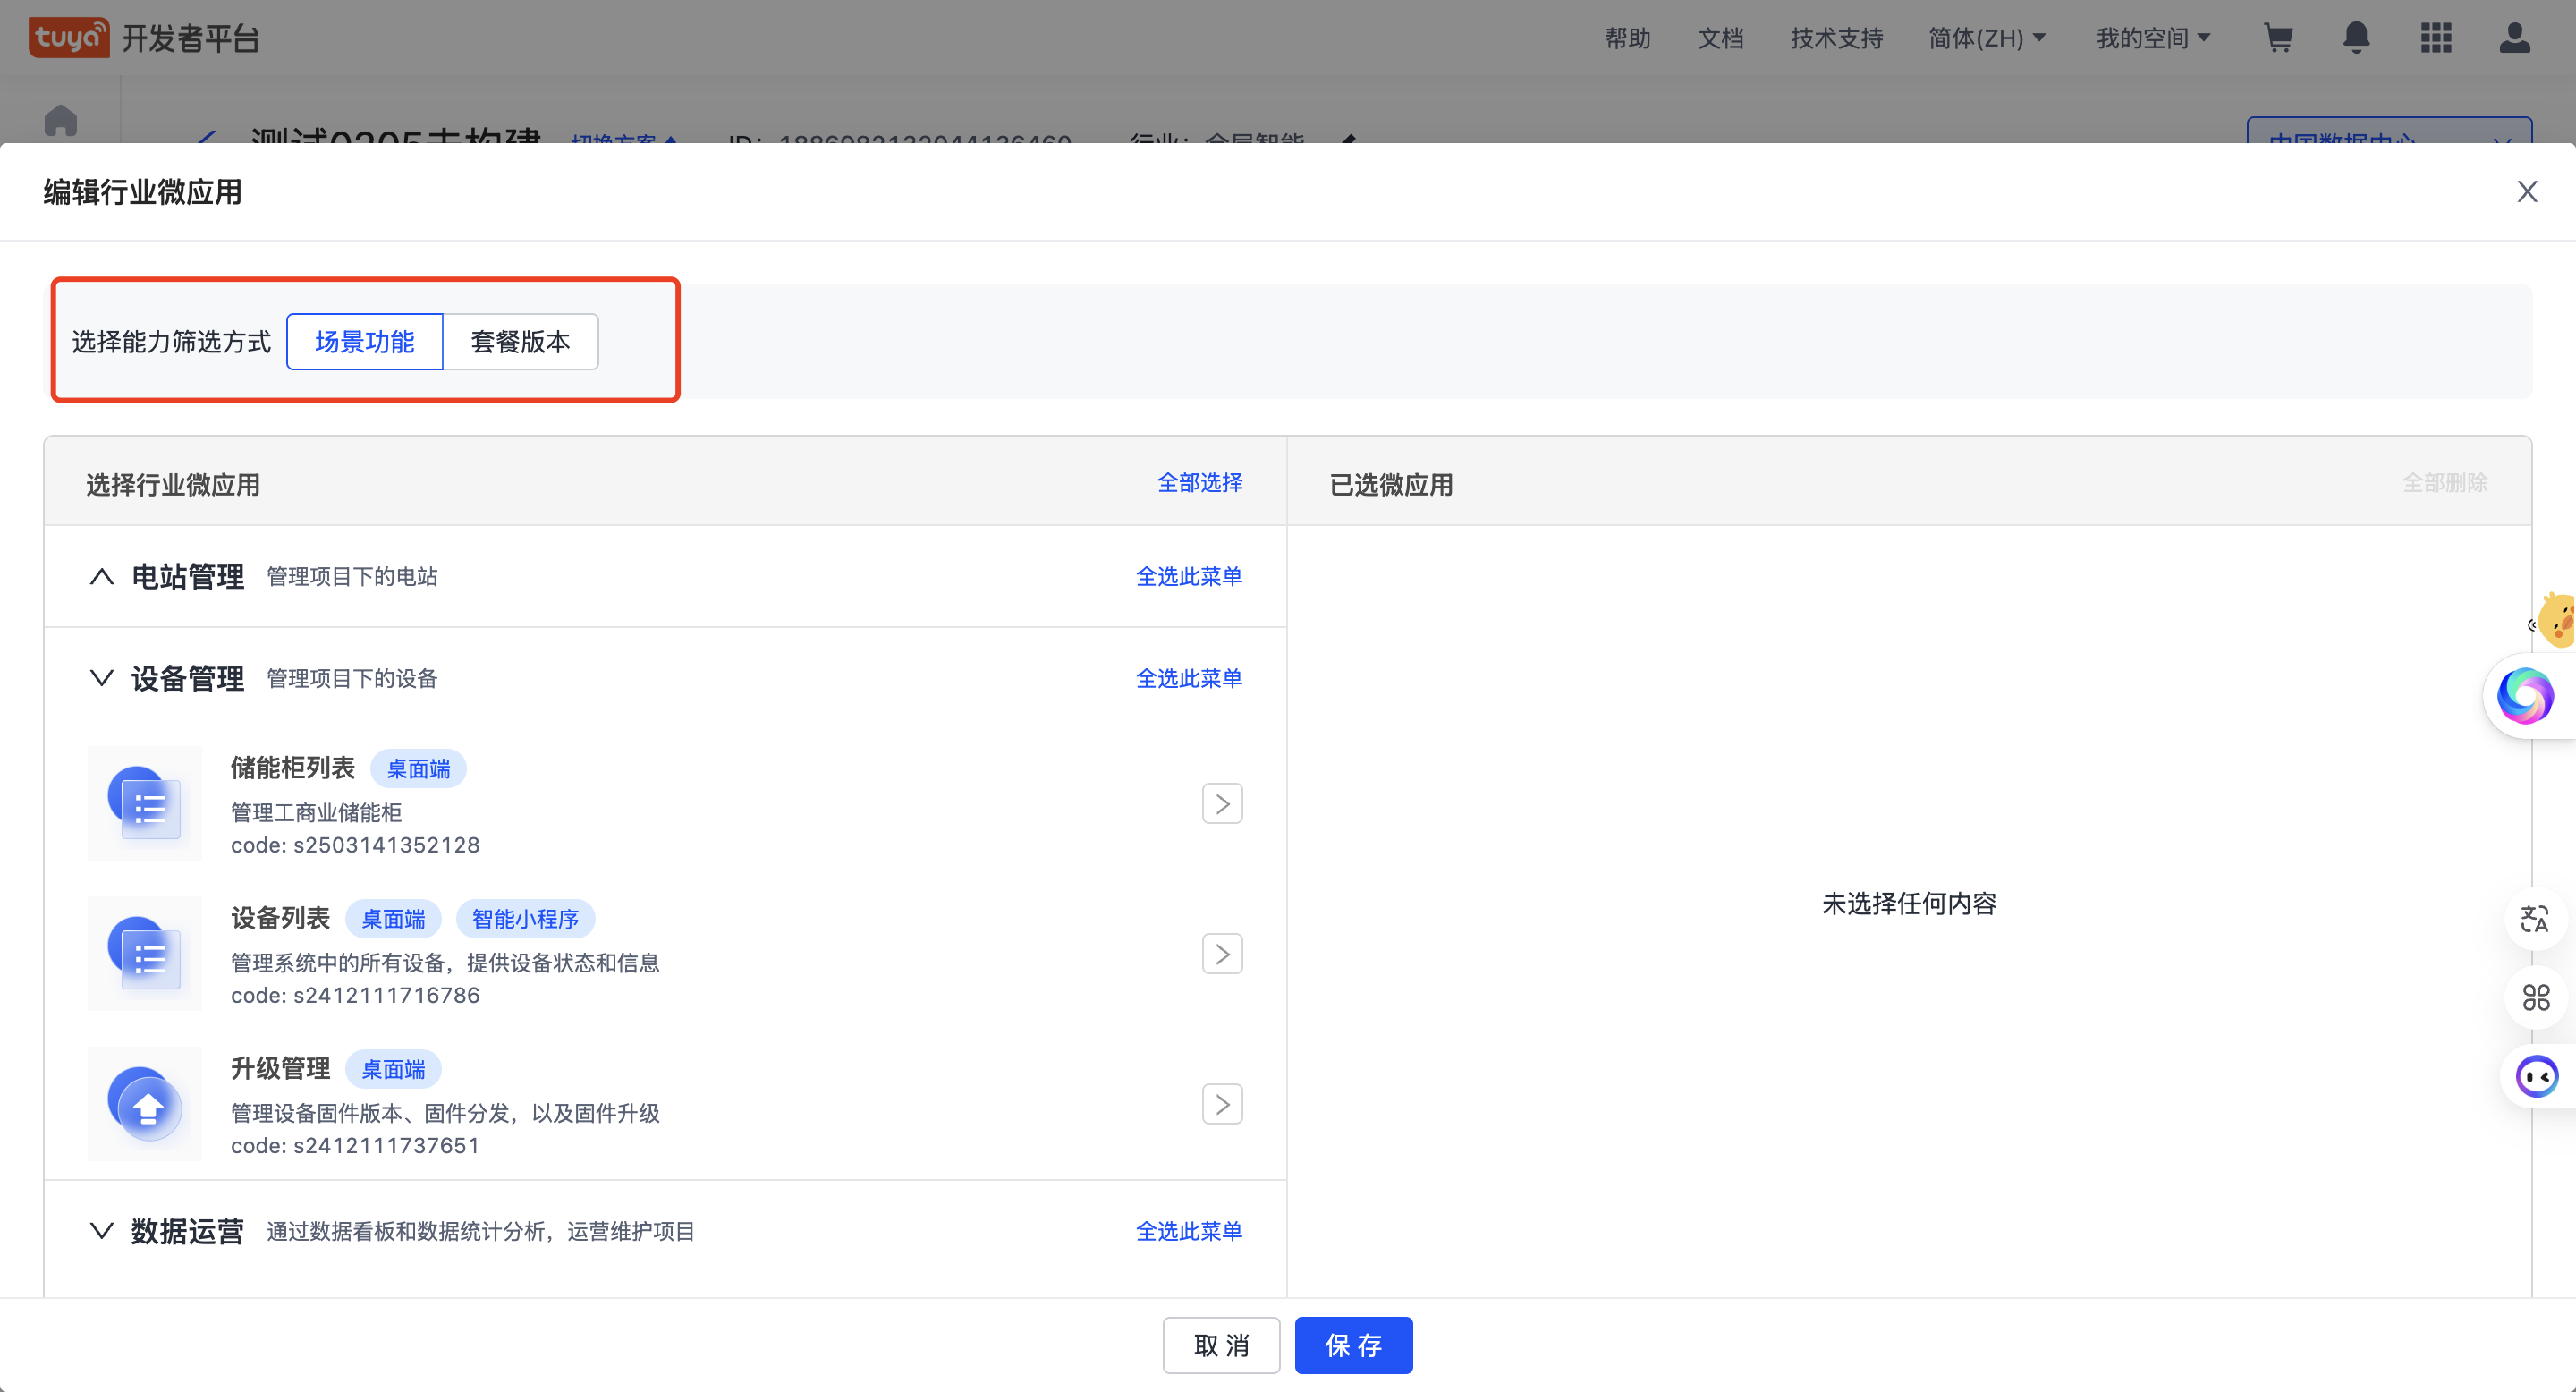
Task: Click 全选此菜单 for 设备管理
Action: (x=1188, y=679)
